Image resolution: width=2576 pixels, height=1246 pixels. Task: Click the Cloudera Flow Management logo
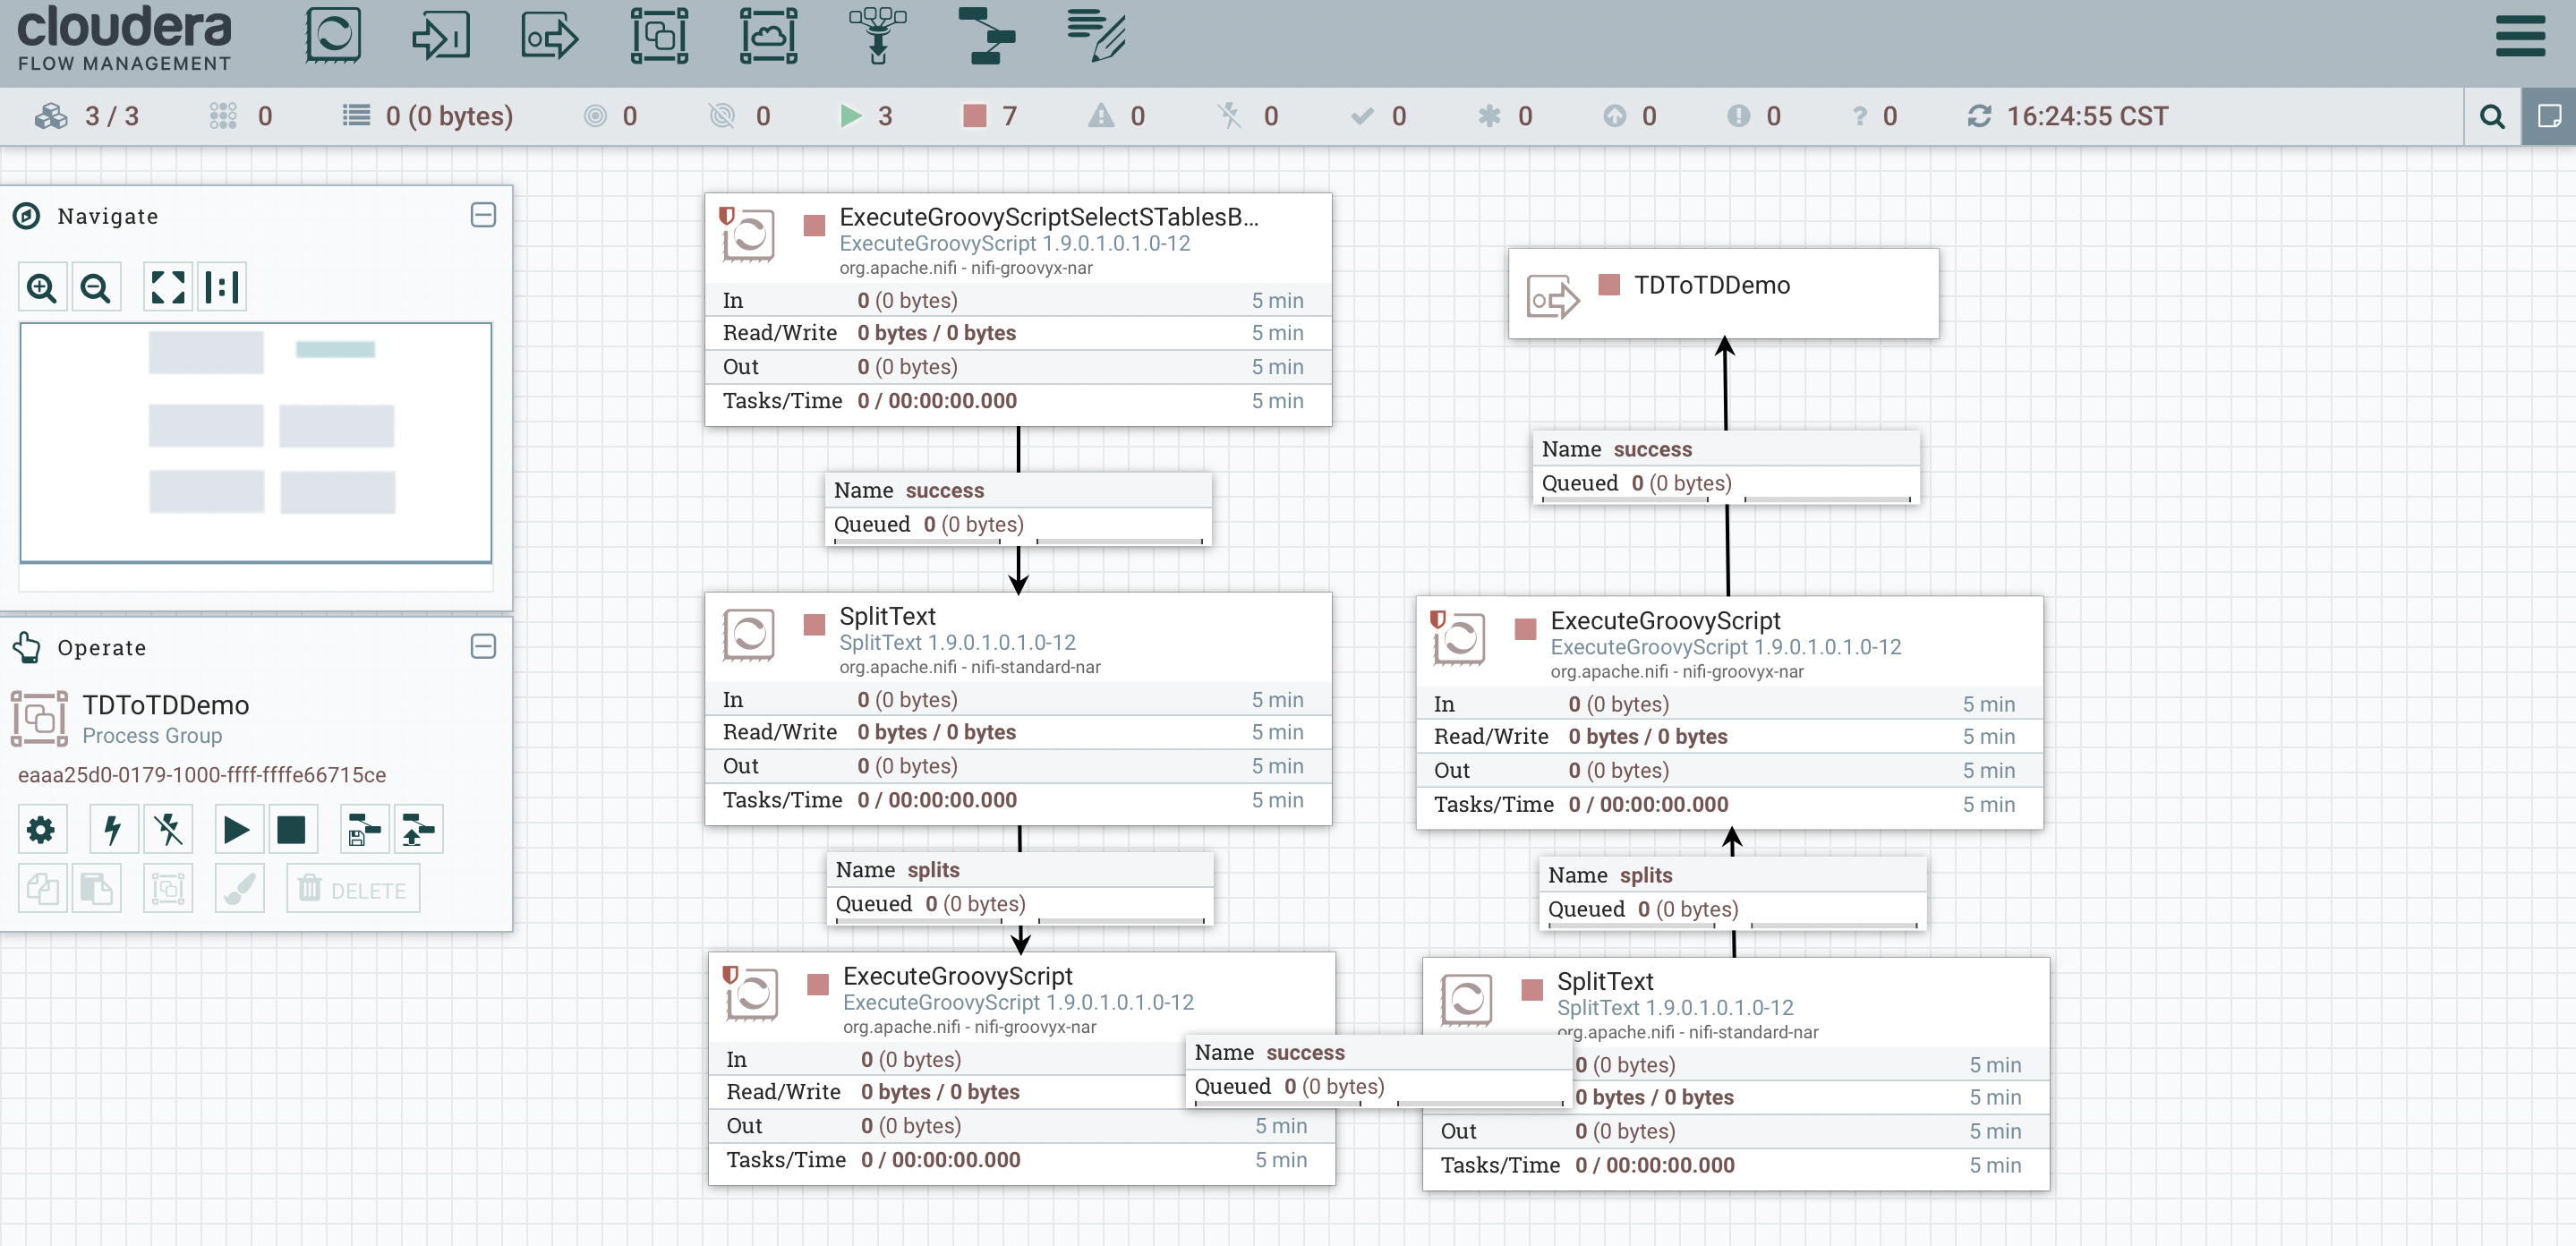[124, 38]
